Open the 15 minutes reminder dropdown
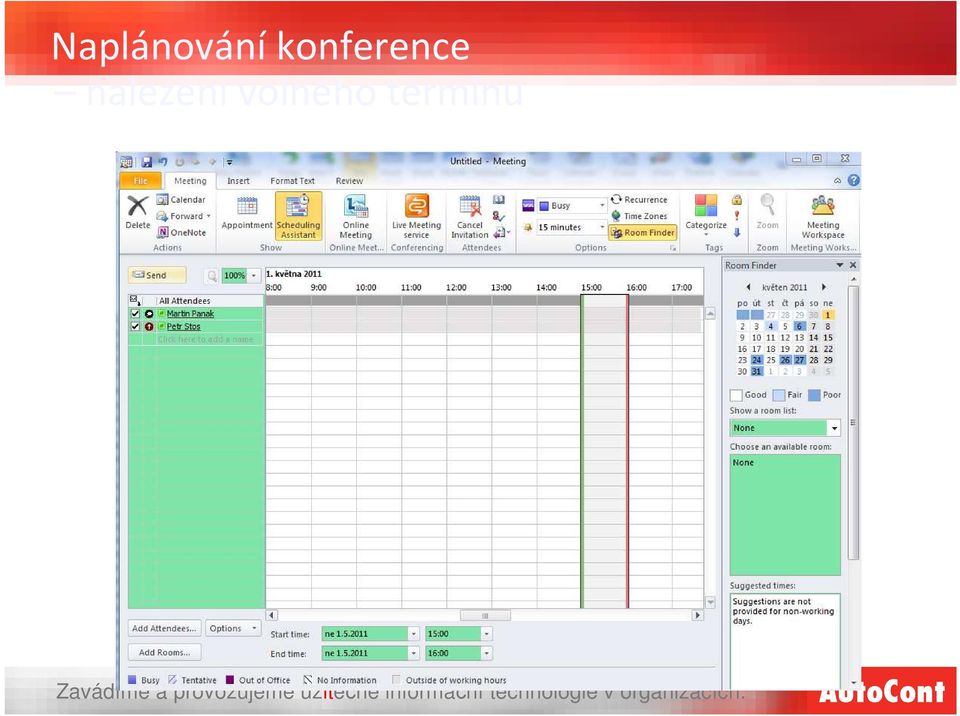Viewport: 960px width, 716px height. tap(602, 227)
